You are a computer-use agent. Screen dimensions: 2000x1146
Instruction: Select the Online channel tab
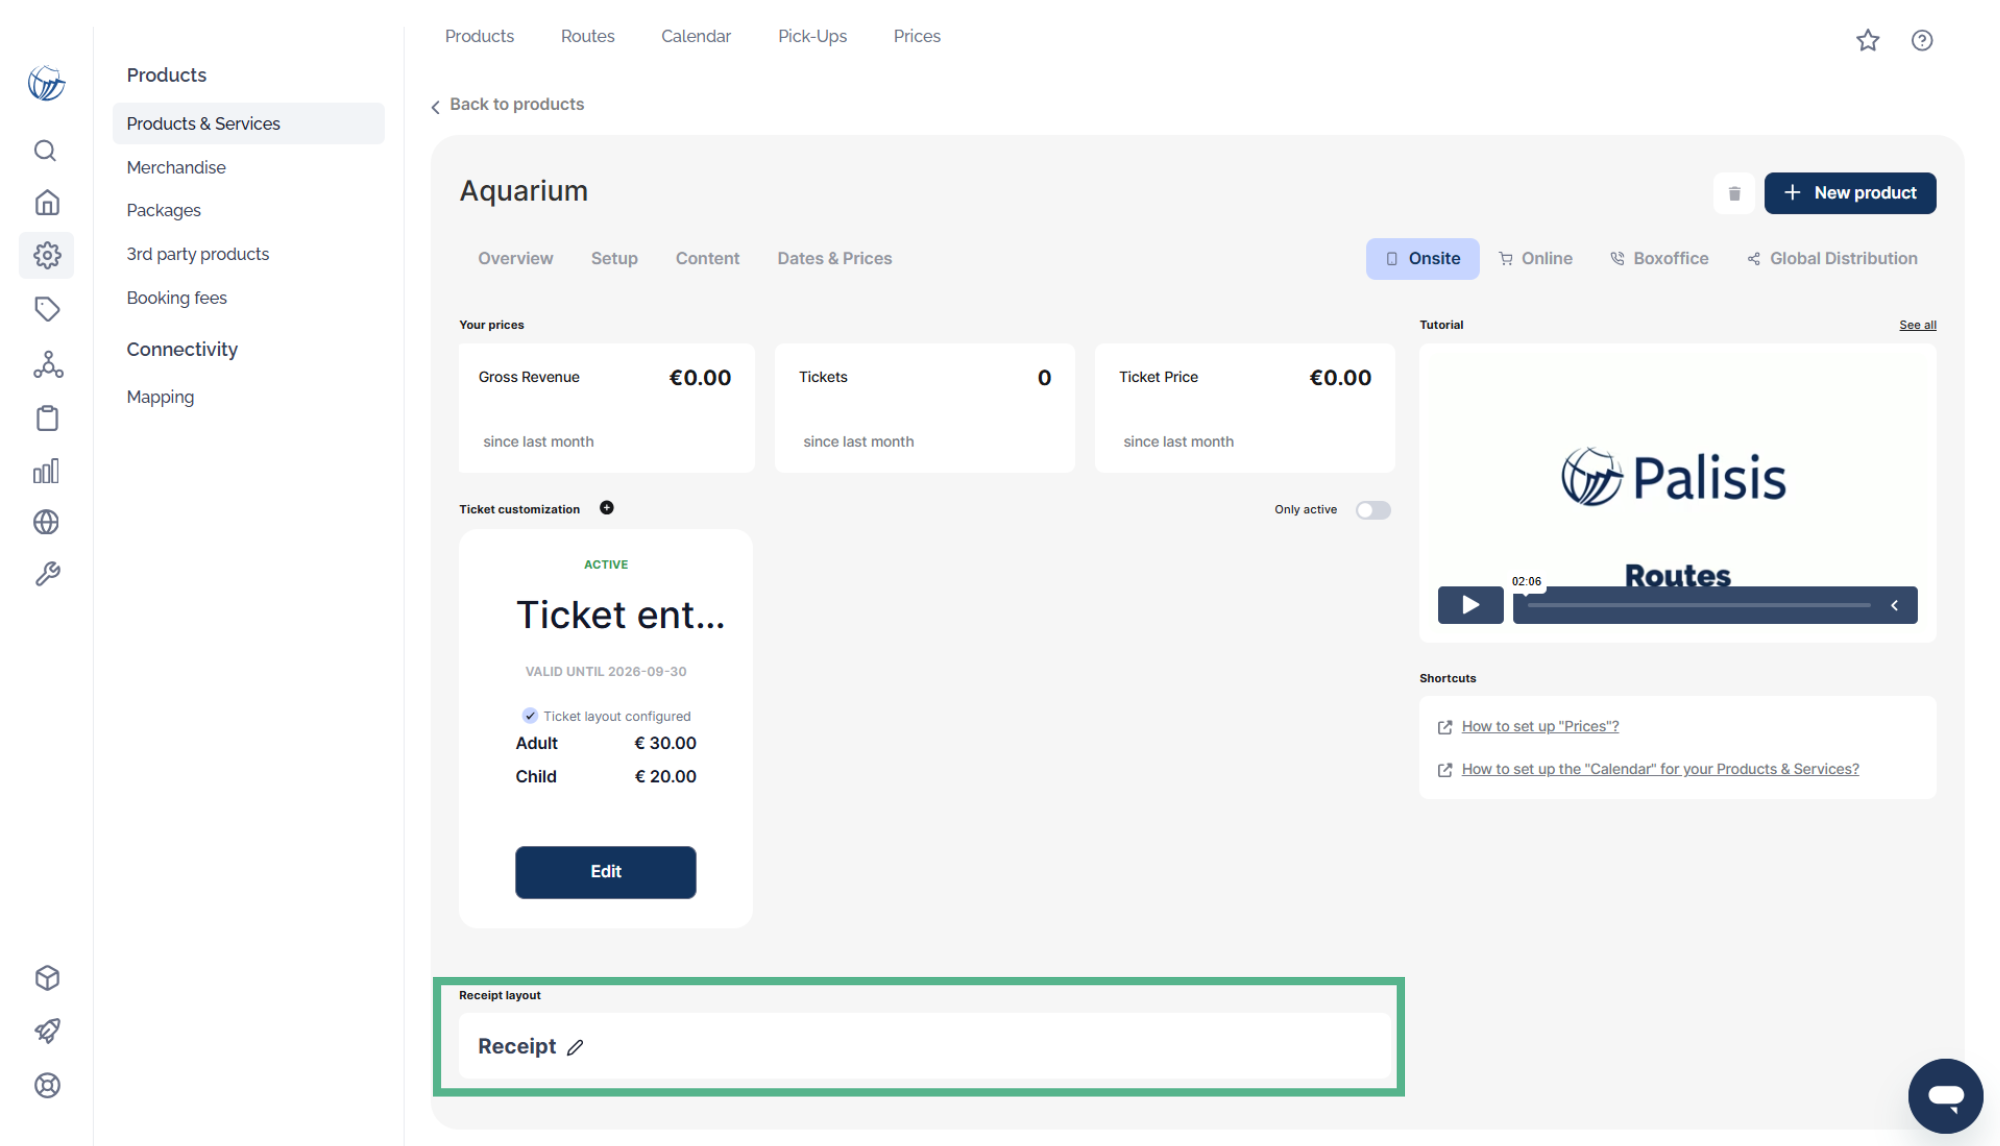pyautogui.click(x=1536, y=258)
